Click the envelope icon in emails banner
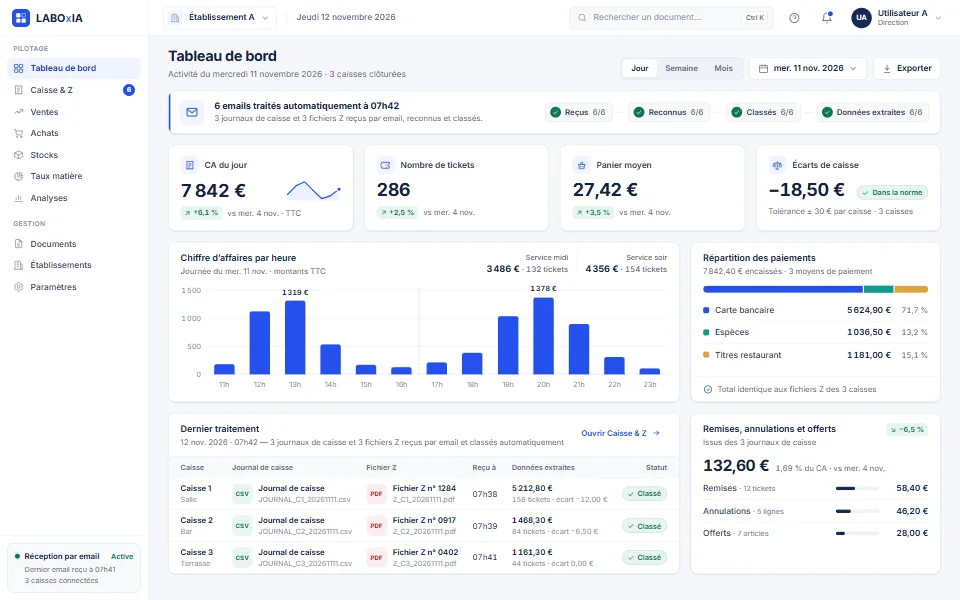Viewport: 960px width, 600px height. pyautogui.click(x=192, y=112)
